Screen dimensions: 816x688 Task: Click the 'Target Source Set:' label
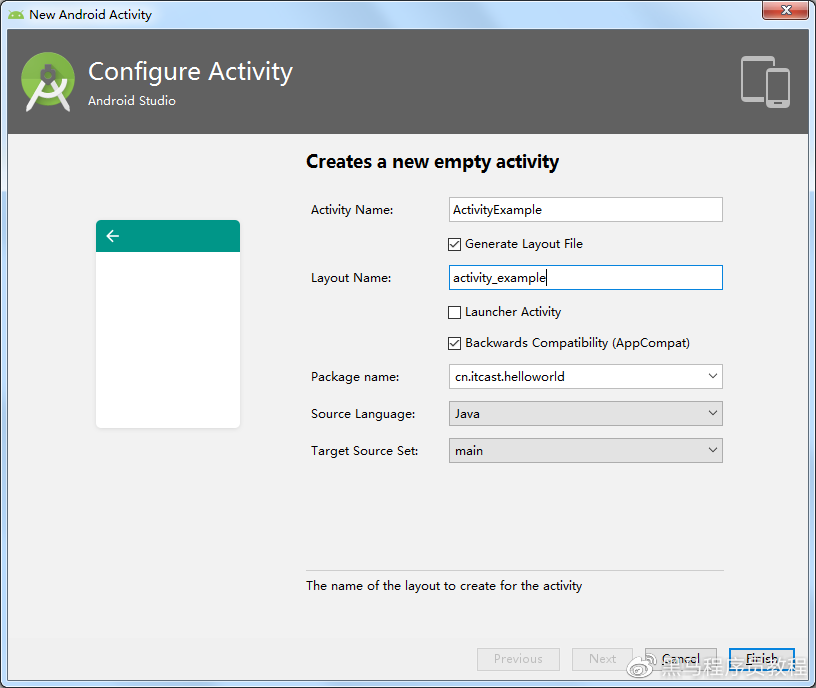coord(364,451)
